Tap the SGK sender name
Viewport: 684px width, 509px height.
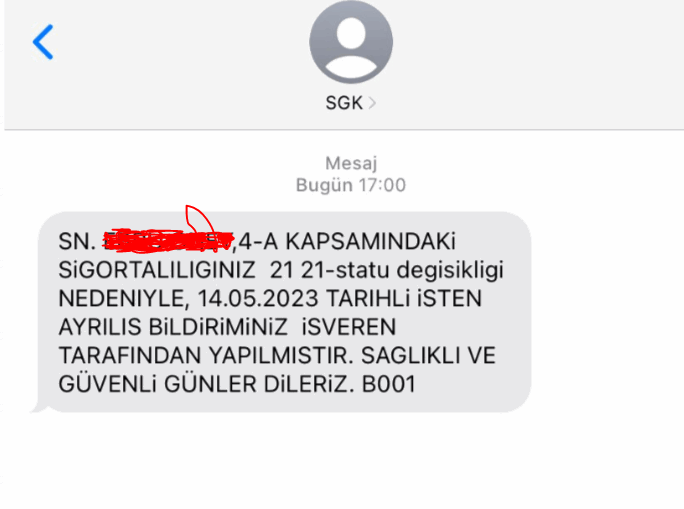(x=344, y=103)
